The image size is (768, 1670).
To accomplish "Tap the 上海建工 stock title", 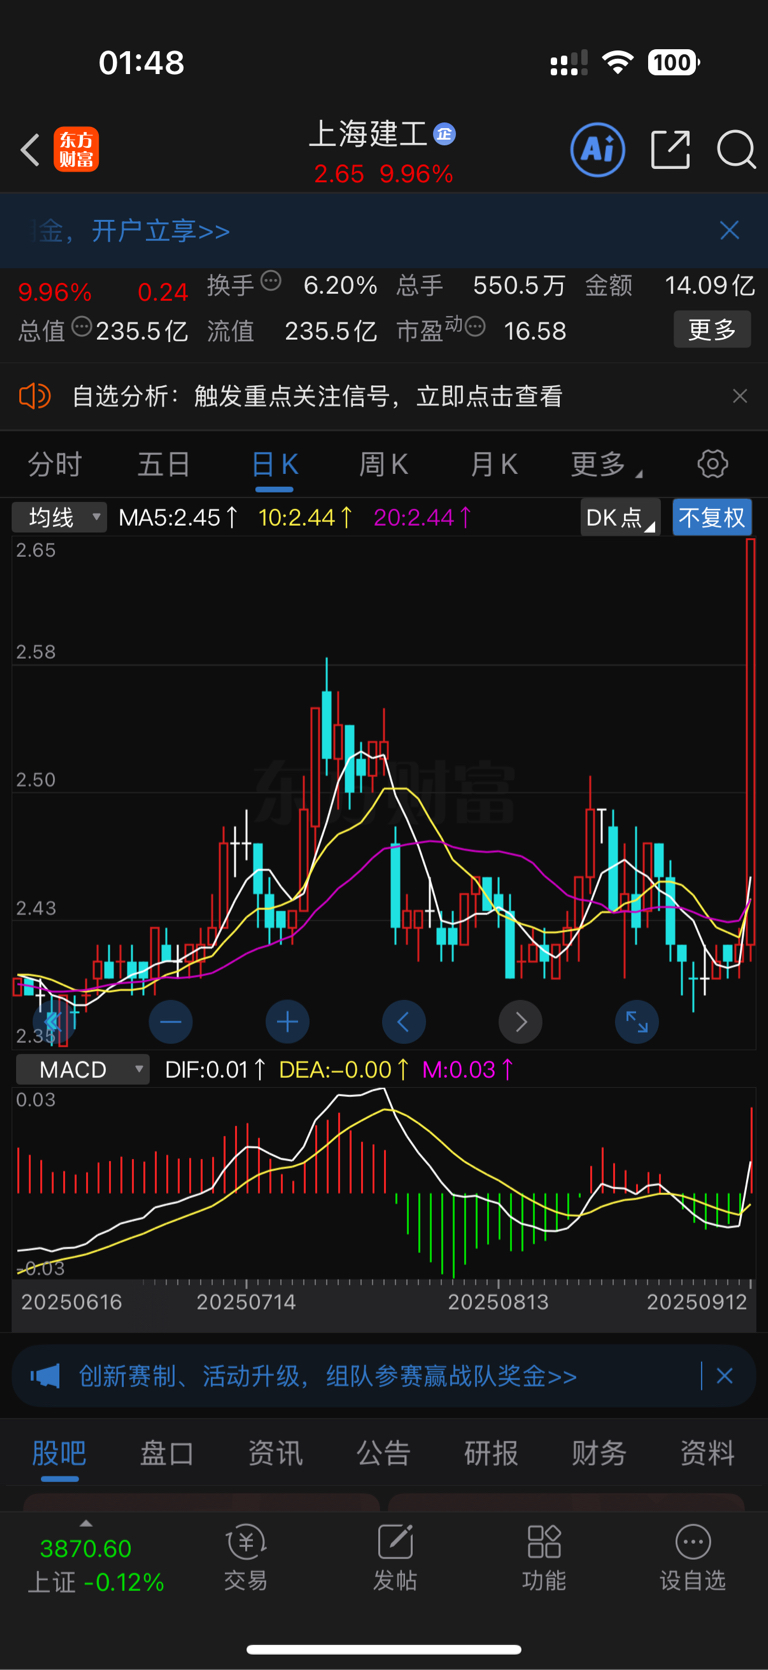I will [x=368, y=133].
